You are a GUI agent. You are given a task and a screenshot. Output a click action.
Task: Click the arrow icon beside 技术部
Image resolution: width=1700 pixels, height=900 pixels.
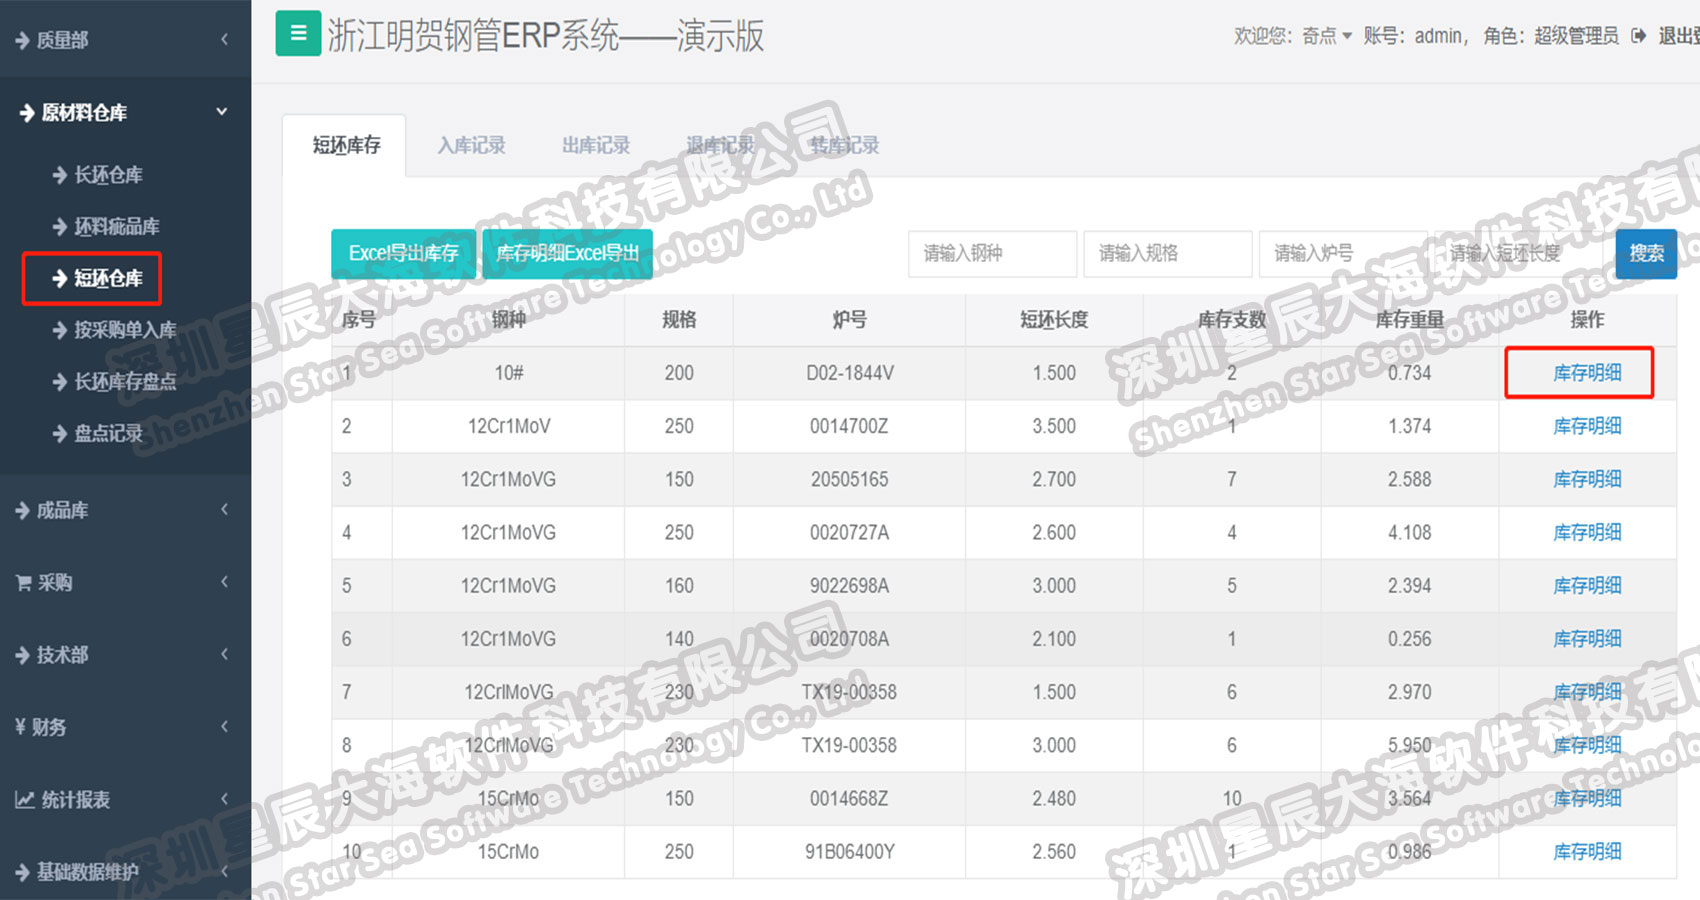click(x=23, y=656)
